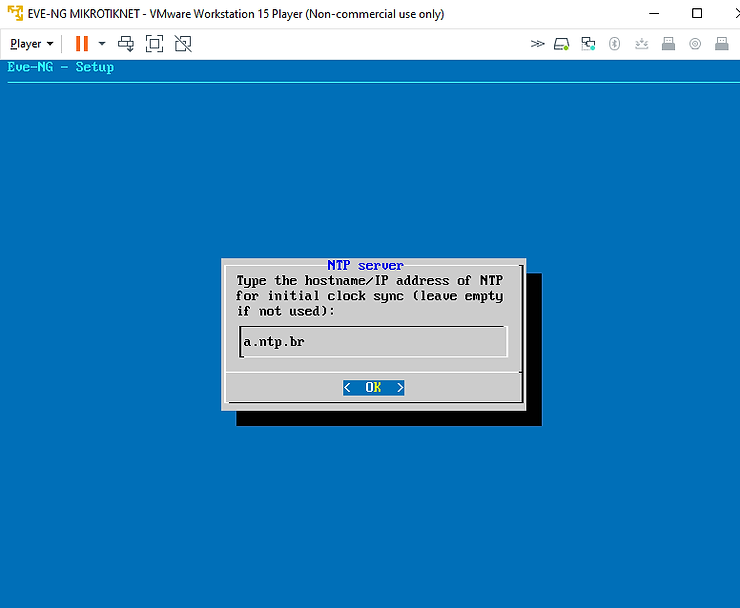Viewport: 740px width, 608px height.
Task: Click the 'NTP server' dialog title
Action: coord(365,265)
